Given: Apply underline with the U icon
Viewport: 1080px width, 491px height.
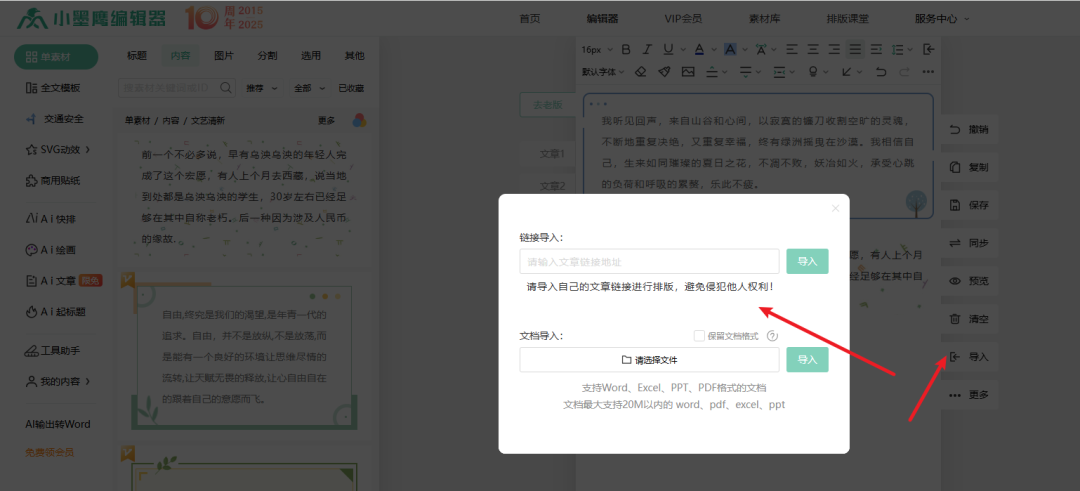Looking at the screenshot, I should tap(667, 50).
